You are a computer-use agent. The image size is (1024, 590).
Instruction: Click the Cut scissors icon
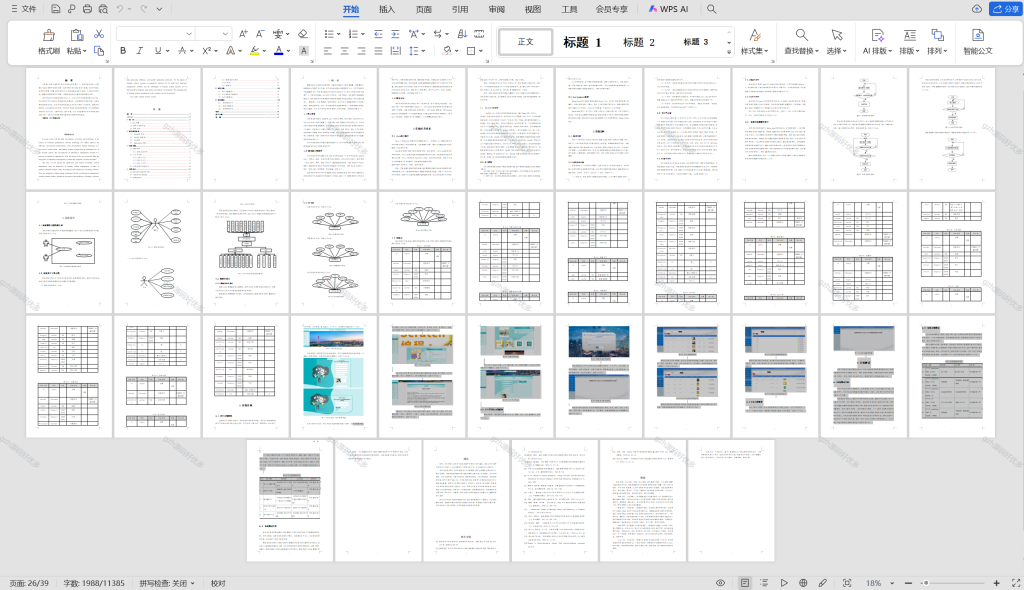tap(99, 34)
